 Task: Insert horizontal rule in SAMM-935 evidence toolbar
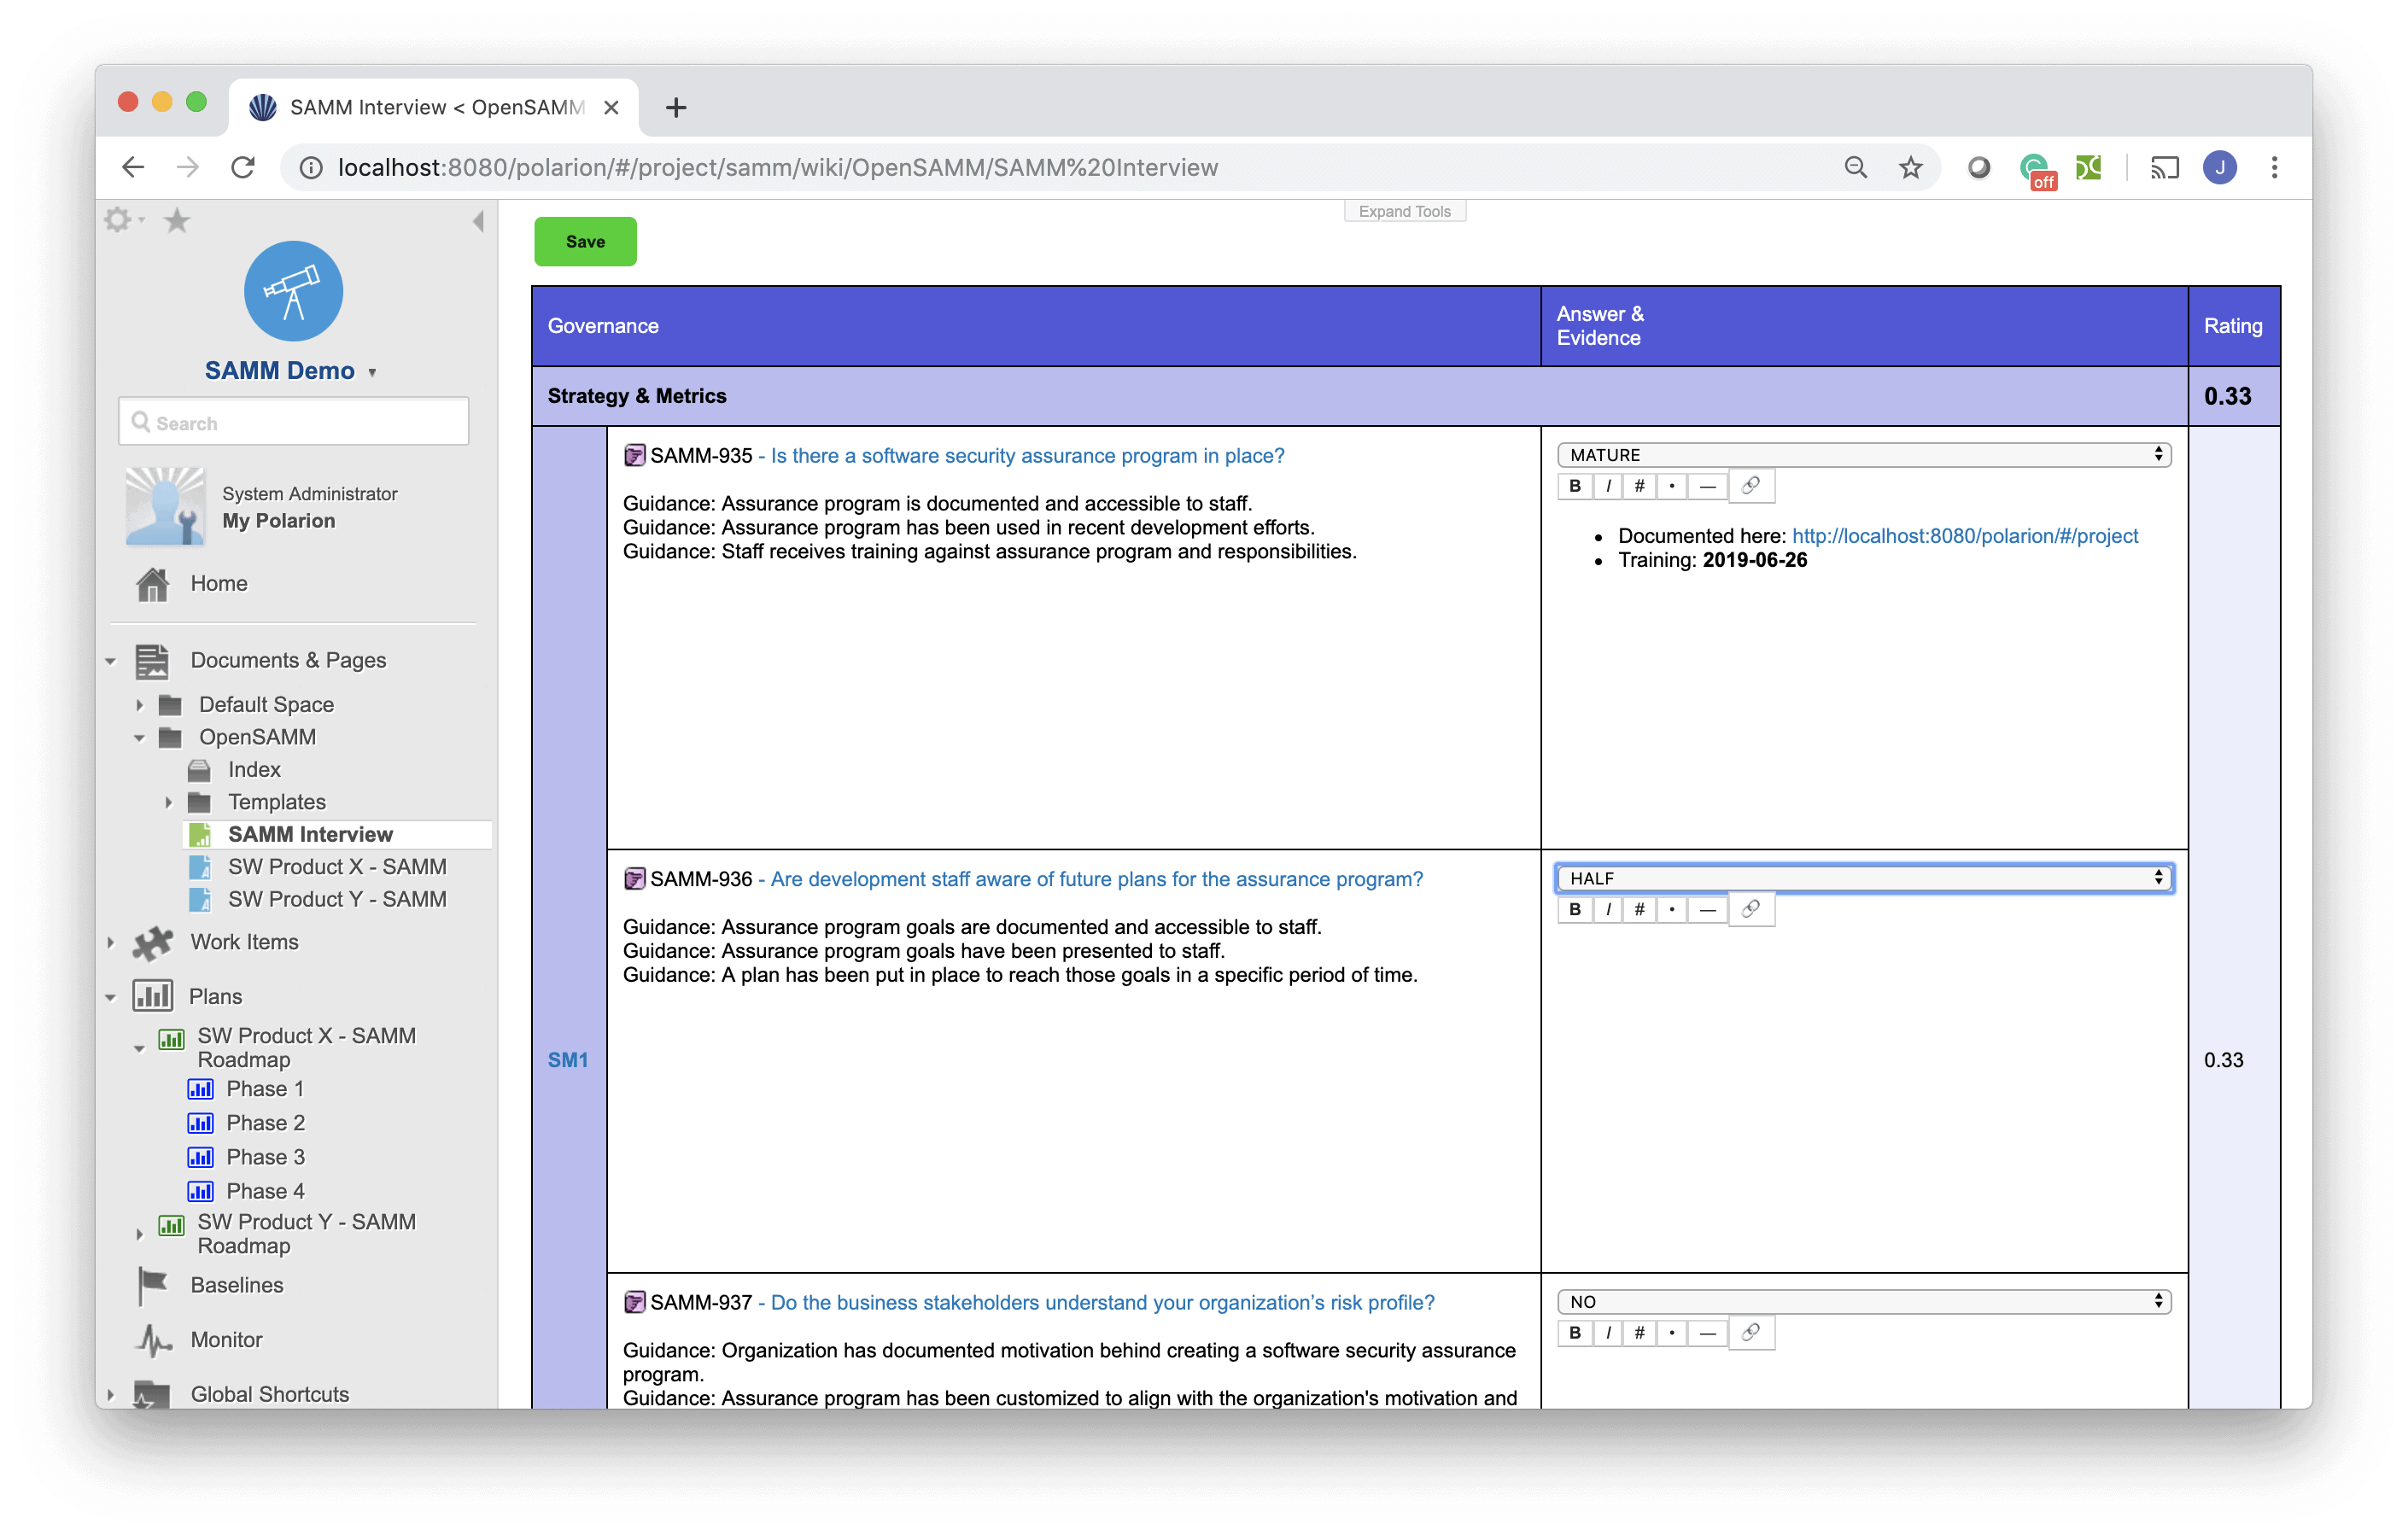(x=1707, y=486)
